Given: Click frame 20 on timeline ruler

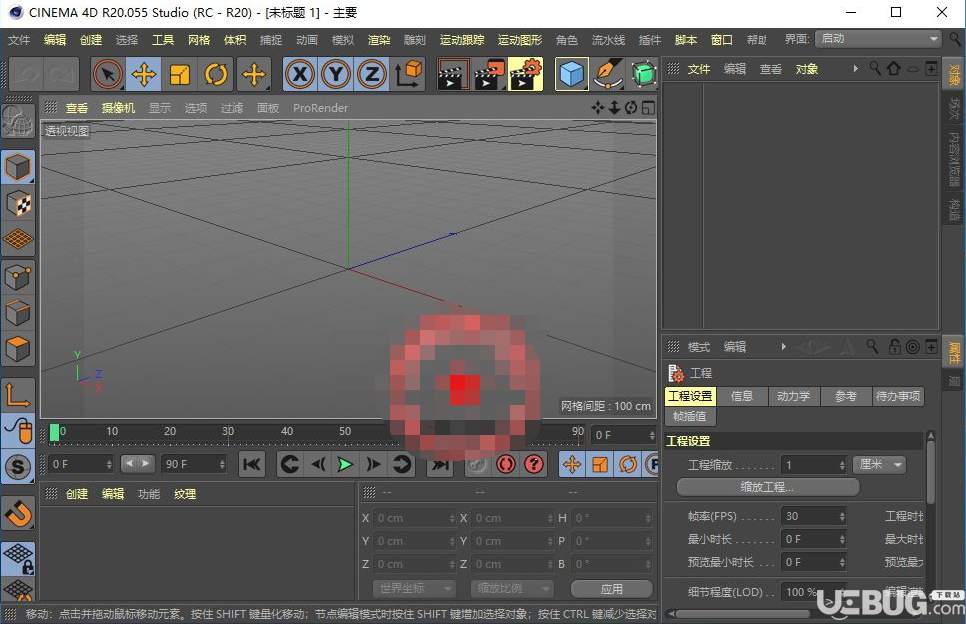Looking at the screenshot, I should (170, 431).
